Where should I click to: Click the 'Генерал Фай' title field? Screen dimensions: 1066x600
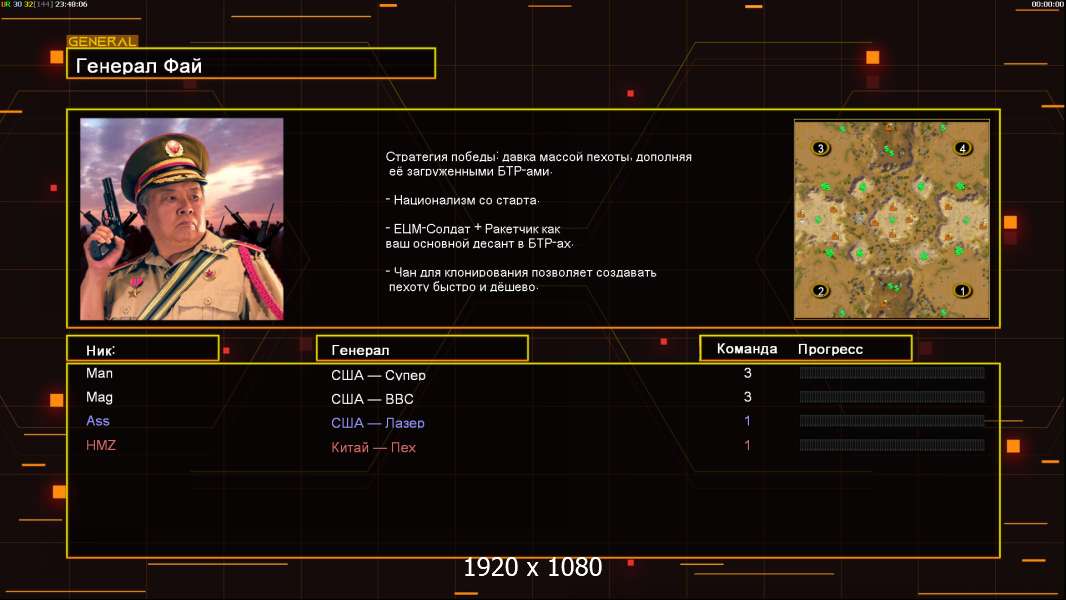[x=251, y=63]
